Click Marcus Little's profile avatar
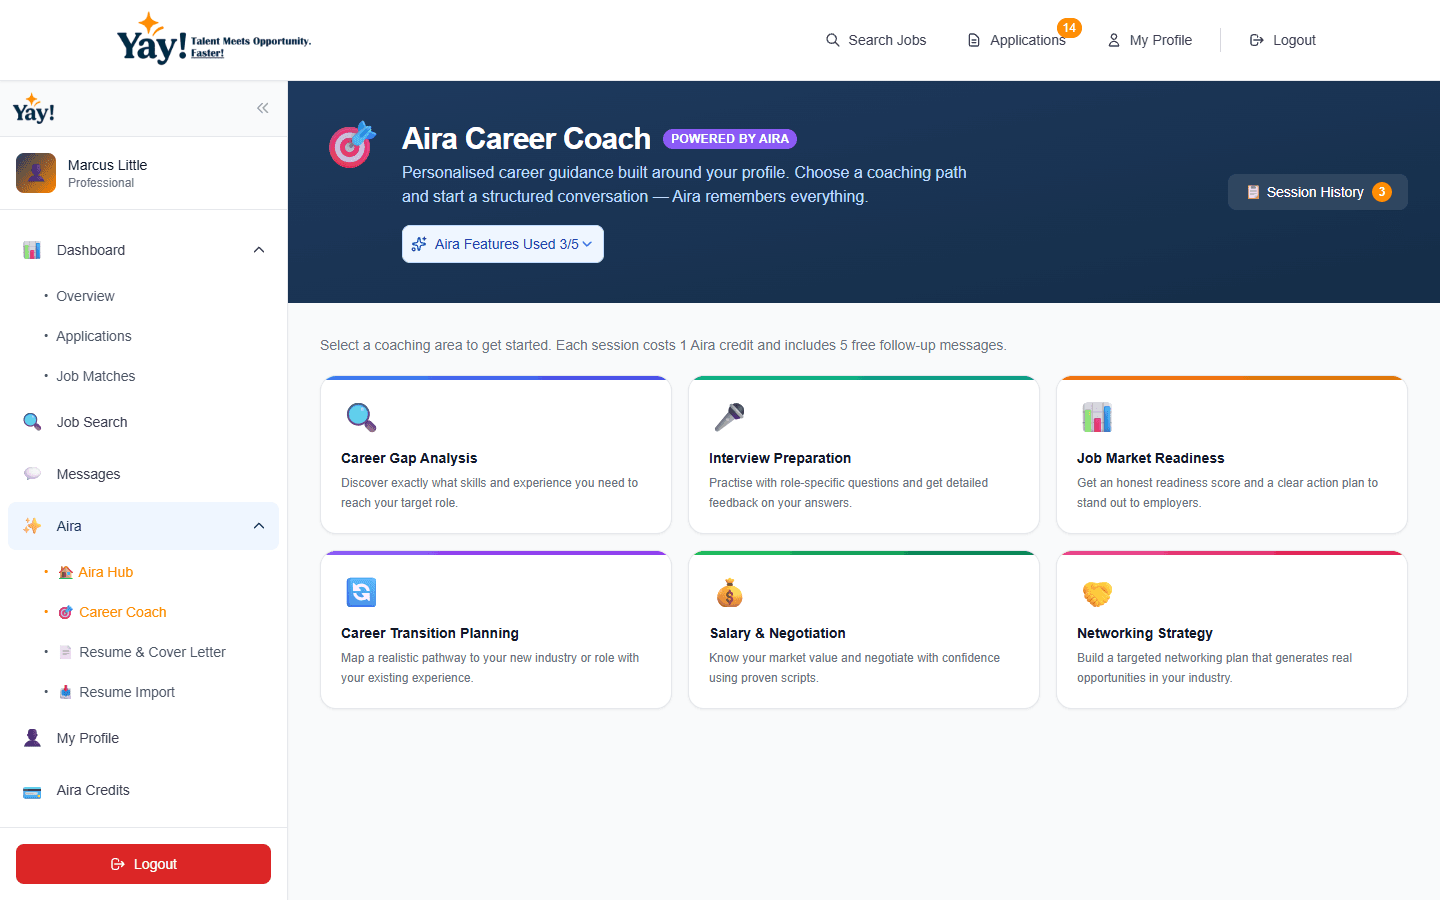Image resolution: width=1440 pixels, height=900 pixels. tap(36, 172)
